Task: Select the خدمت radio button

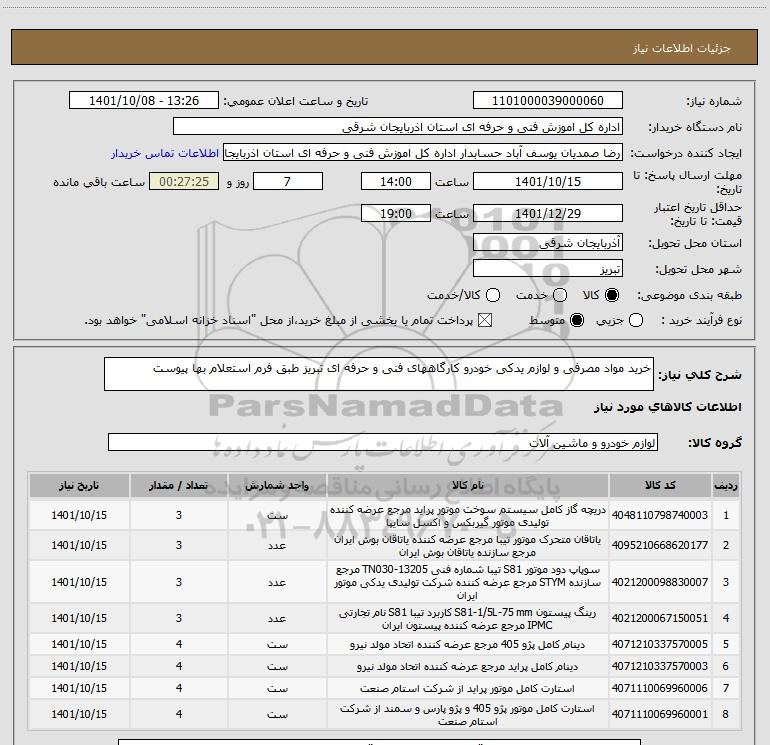Action: [x=560, y=295]
